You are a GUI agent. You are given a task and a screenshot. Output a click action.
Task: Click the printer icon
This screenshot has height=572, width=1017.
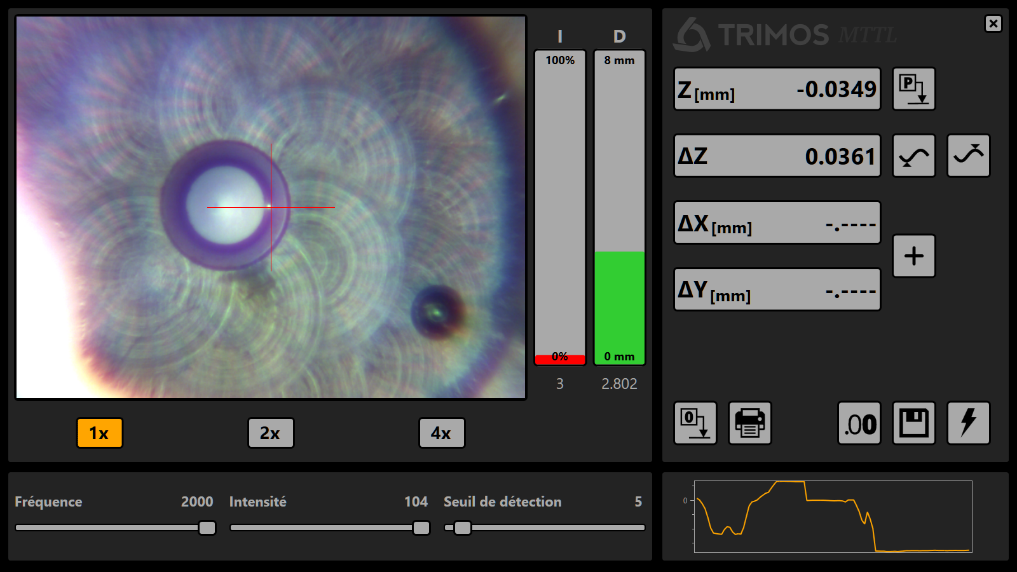pyautogui.click(x=750, y=423)
